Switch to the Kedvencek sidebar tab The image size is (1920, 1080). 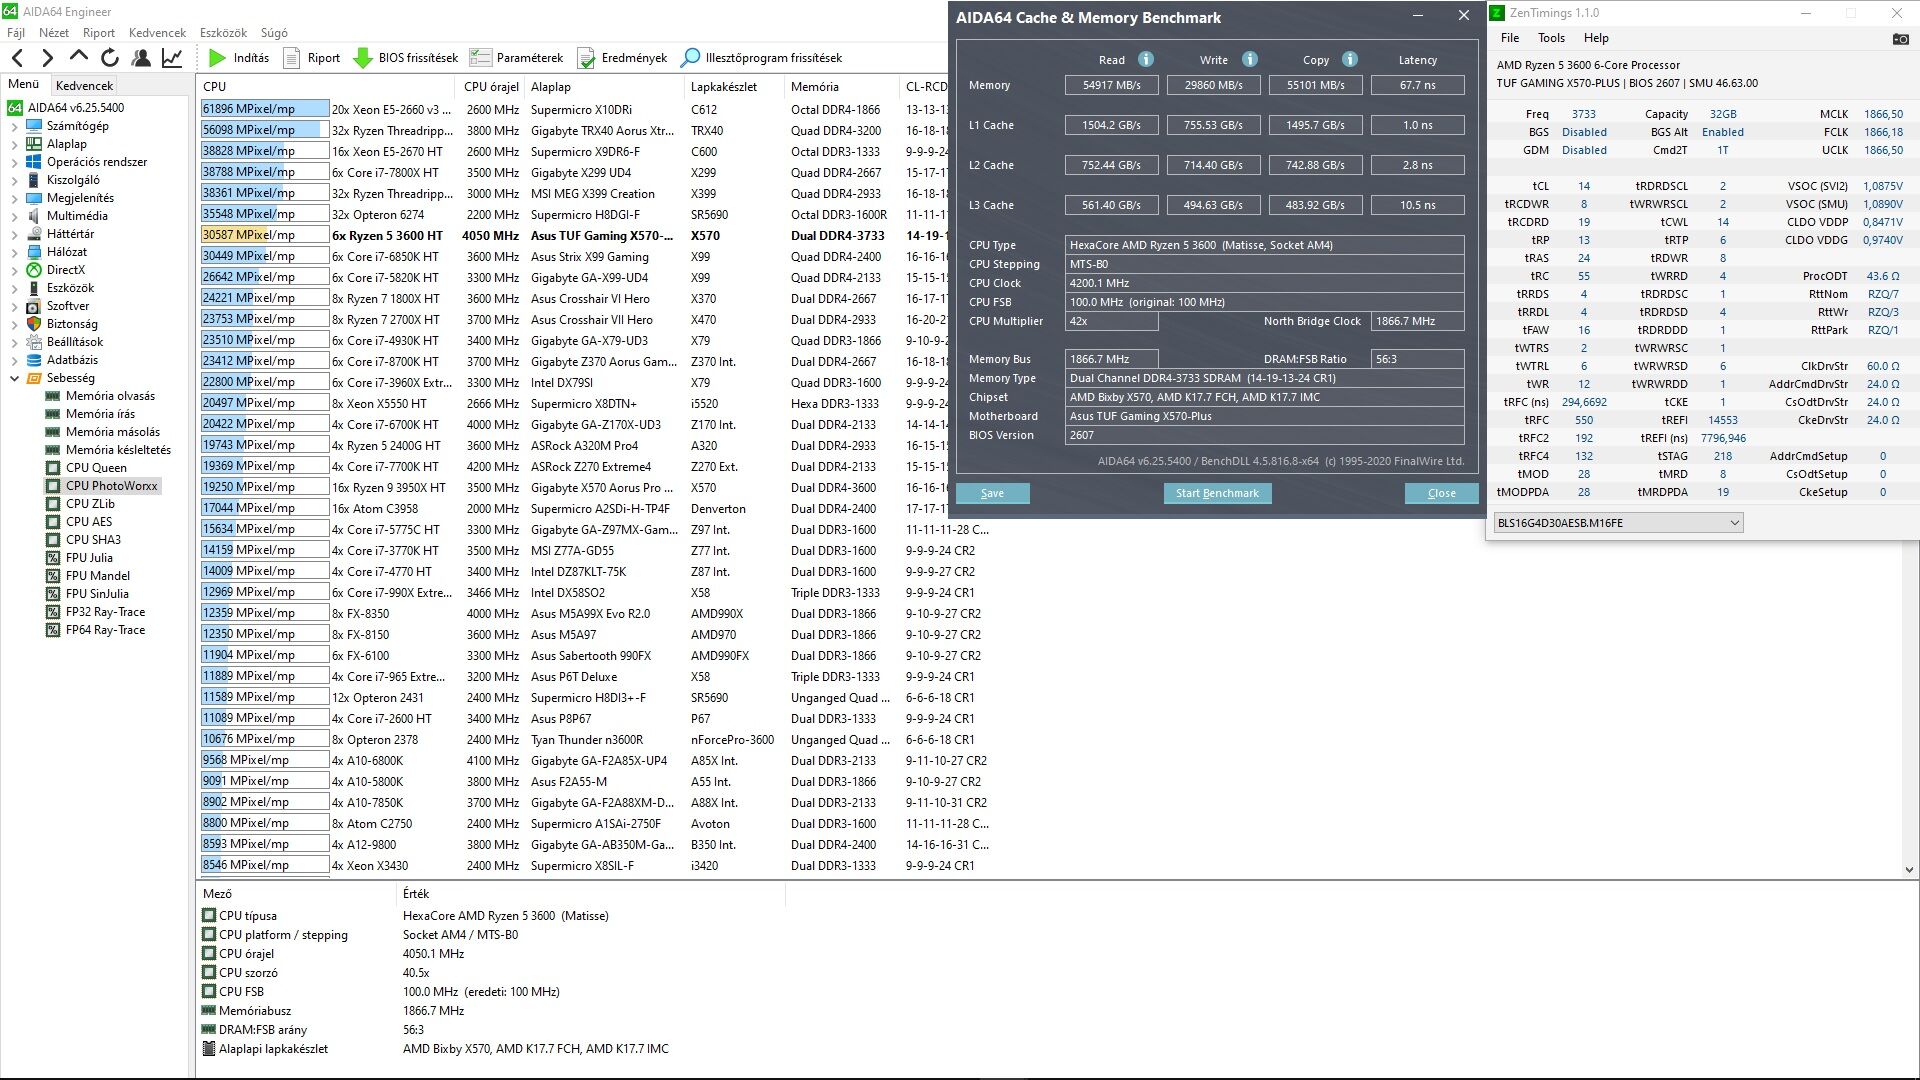pos(84,86)
